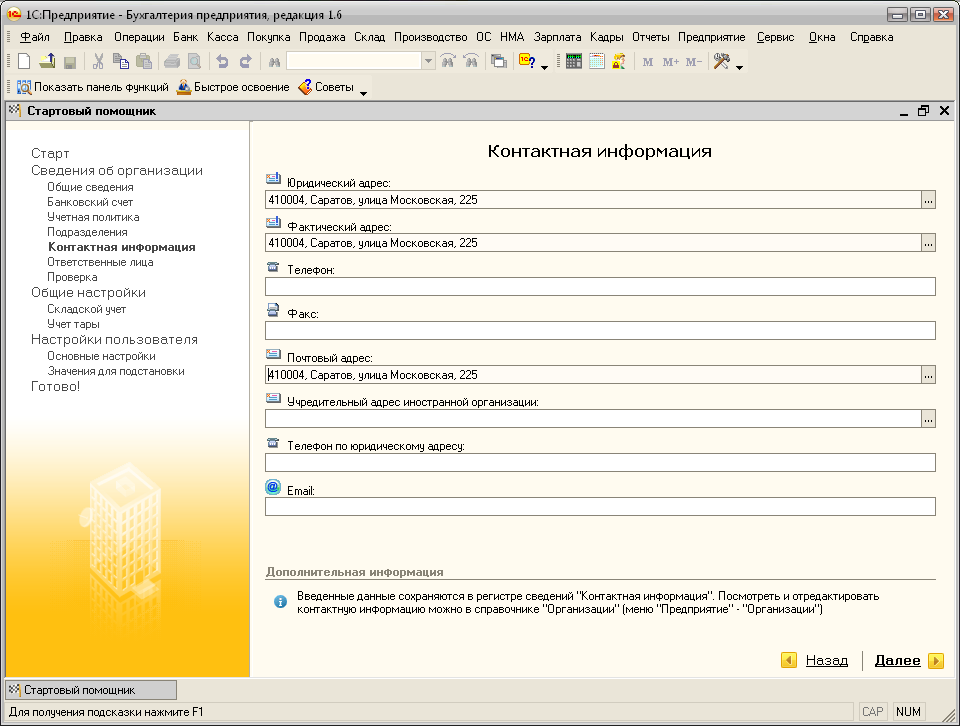
Task: Go to Ответственные лица step
Action: click(100, 262)
